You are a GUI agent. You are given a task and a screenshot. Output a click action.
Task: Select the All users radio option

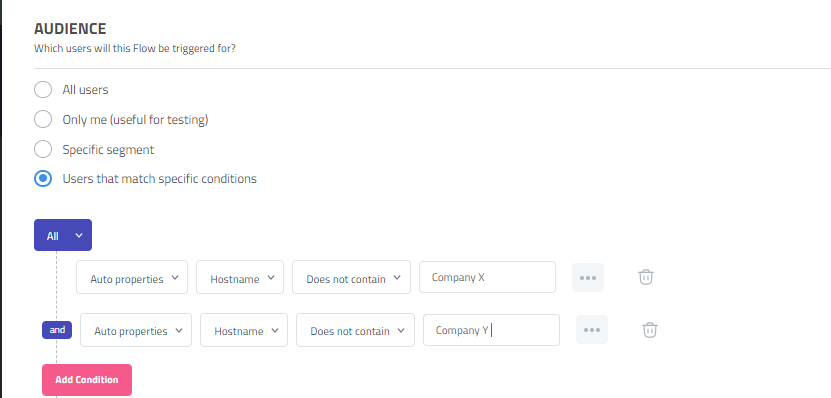click(43, 90)
